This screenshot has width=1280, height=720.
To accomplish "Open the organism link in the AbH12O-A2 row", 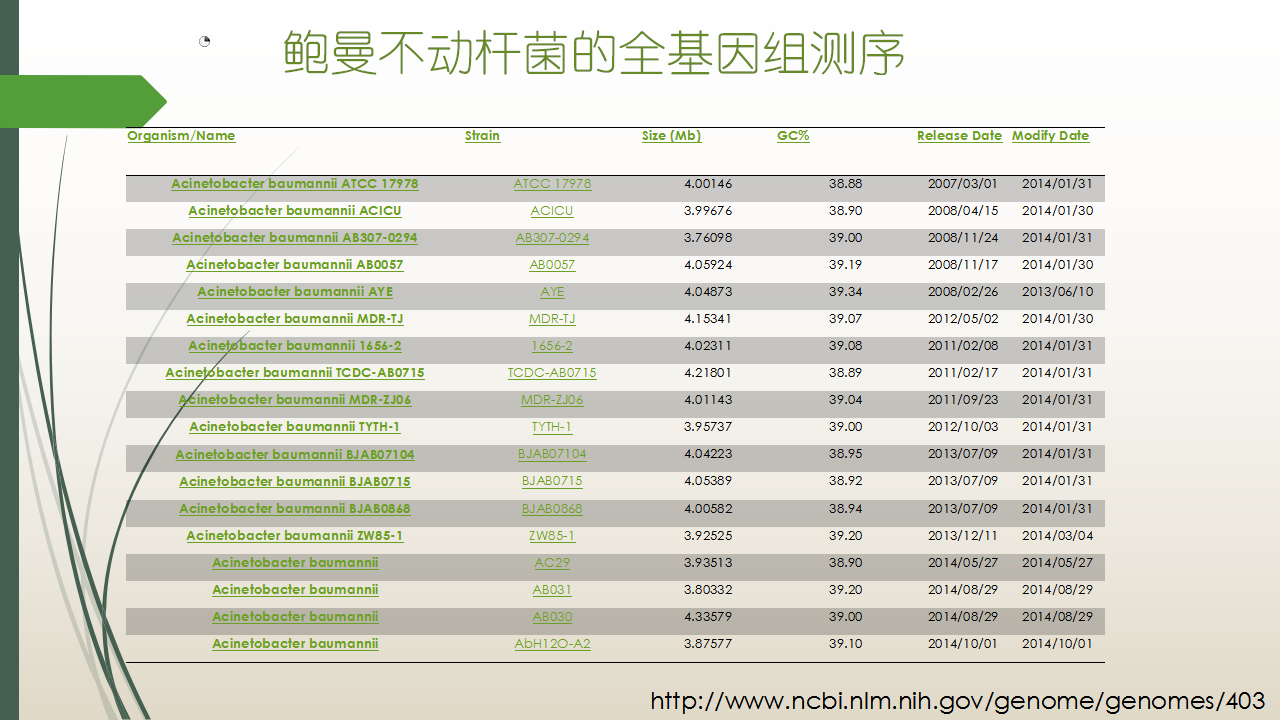I will point(295,644).
